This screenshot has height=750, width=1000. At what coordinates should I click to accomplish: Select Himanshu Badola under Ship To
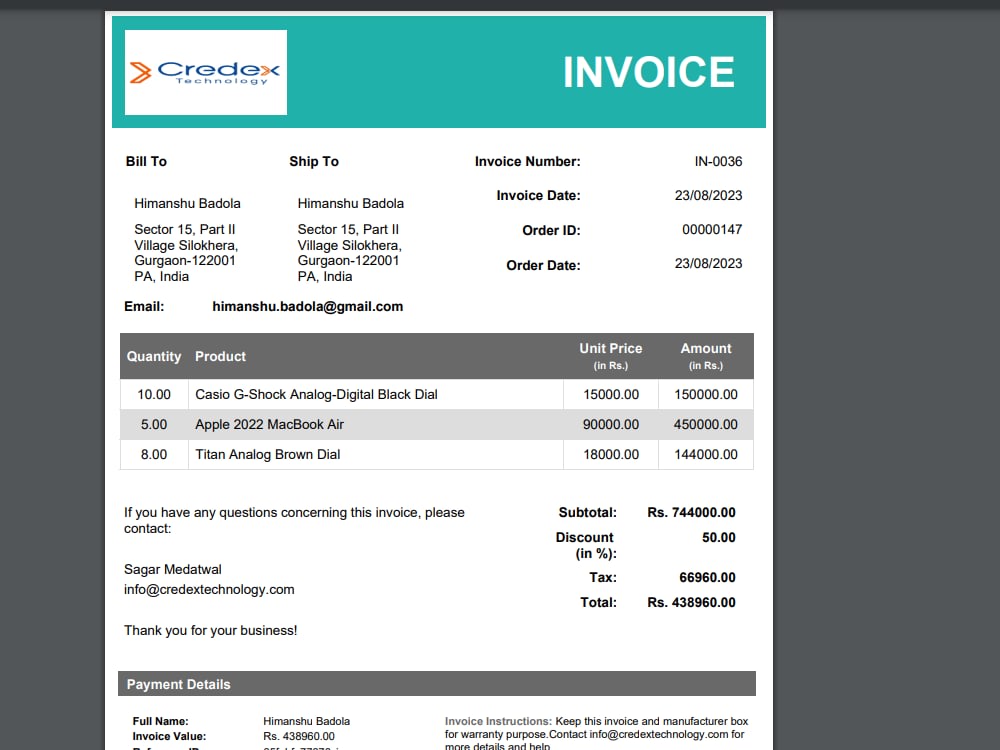pyautogui.click(x=350, y=203)
